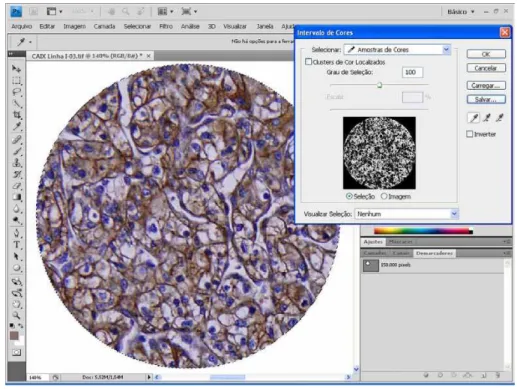Select the 3D Rotate tool

(x=16, y=282)
